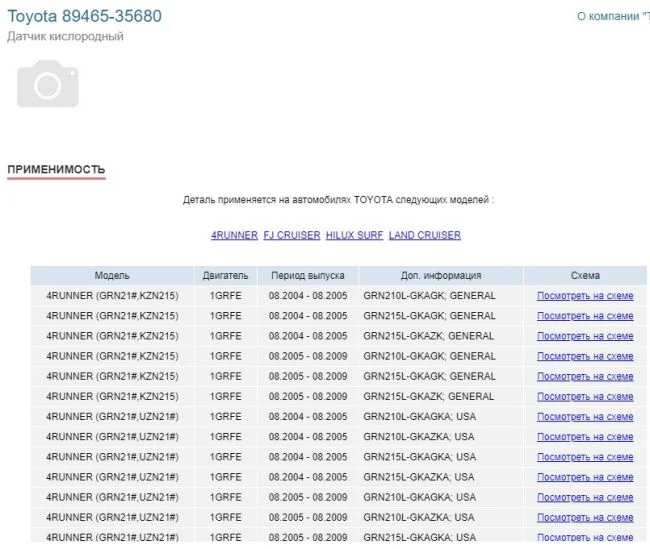Open scheme link for GRN215L-GKAGK GENERAL 08.2005 row
The width and height of the screenshot is (650, 549).
pos(585,377)
